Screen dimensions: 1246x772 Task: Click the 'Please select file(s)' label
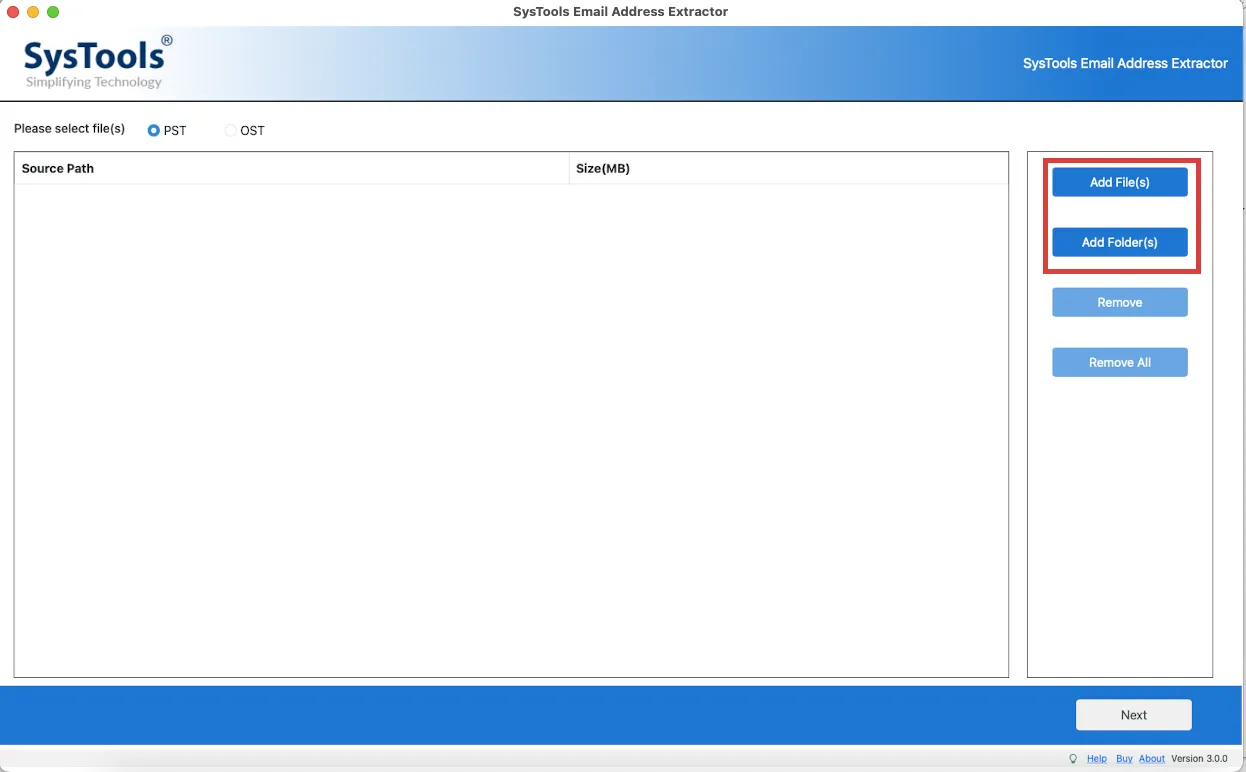point(70,129)
